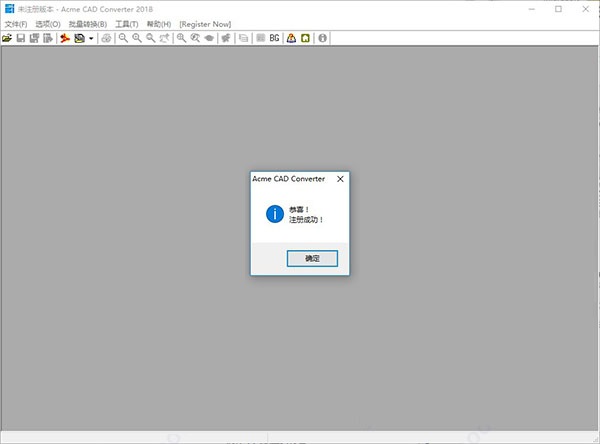600x444 pixels.
Task: Open the 文件(F) menu
Action: click(x=16, y=24)
